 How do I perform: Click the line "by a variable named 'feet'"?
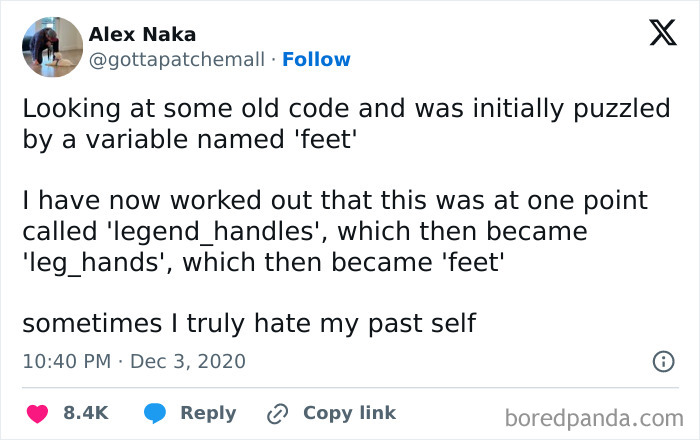pos(190,140)
